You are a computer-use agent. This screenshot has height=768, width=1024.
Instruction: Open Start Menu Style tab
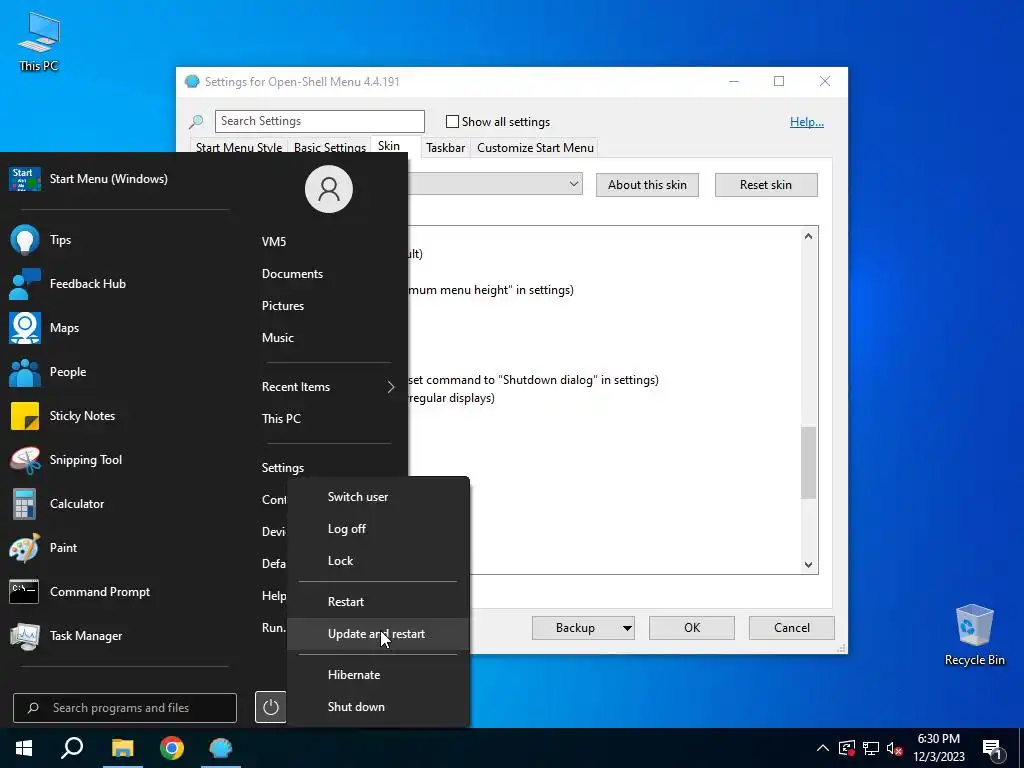239,148
